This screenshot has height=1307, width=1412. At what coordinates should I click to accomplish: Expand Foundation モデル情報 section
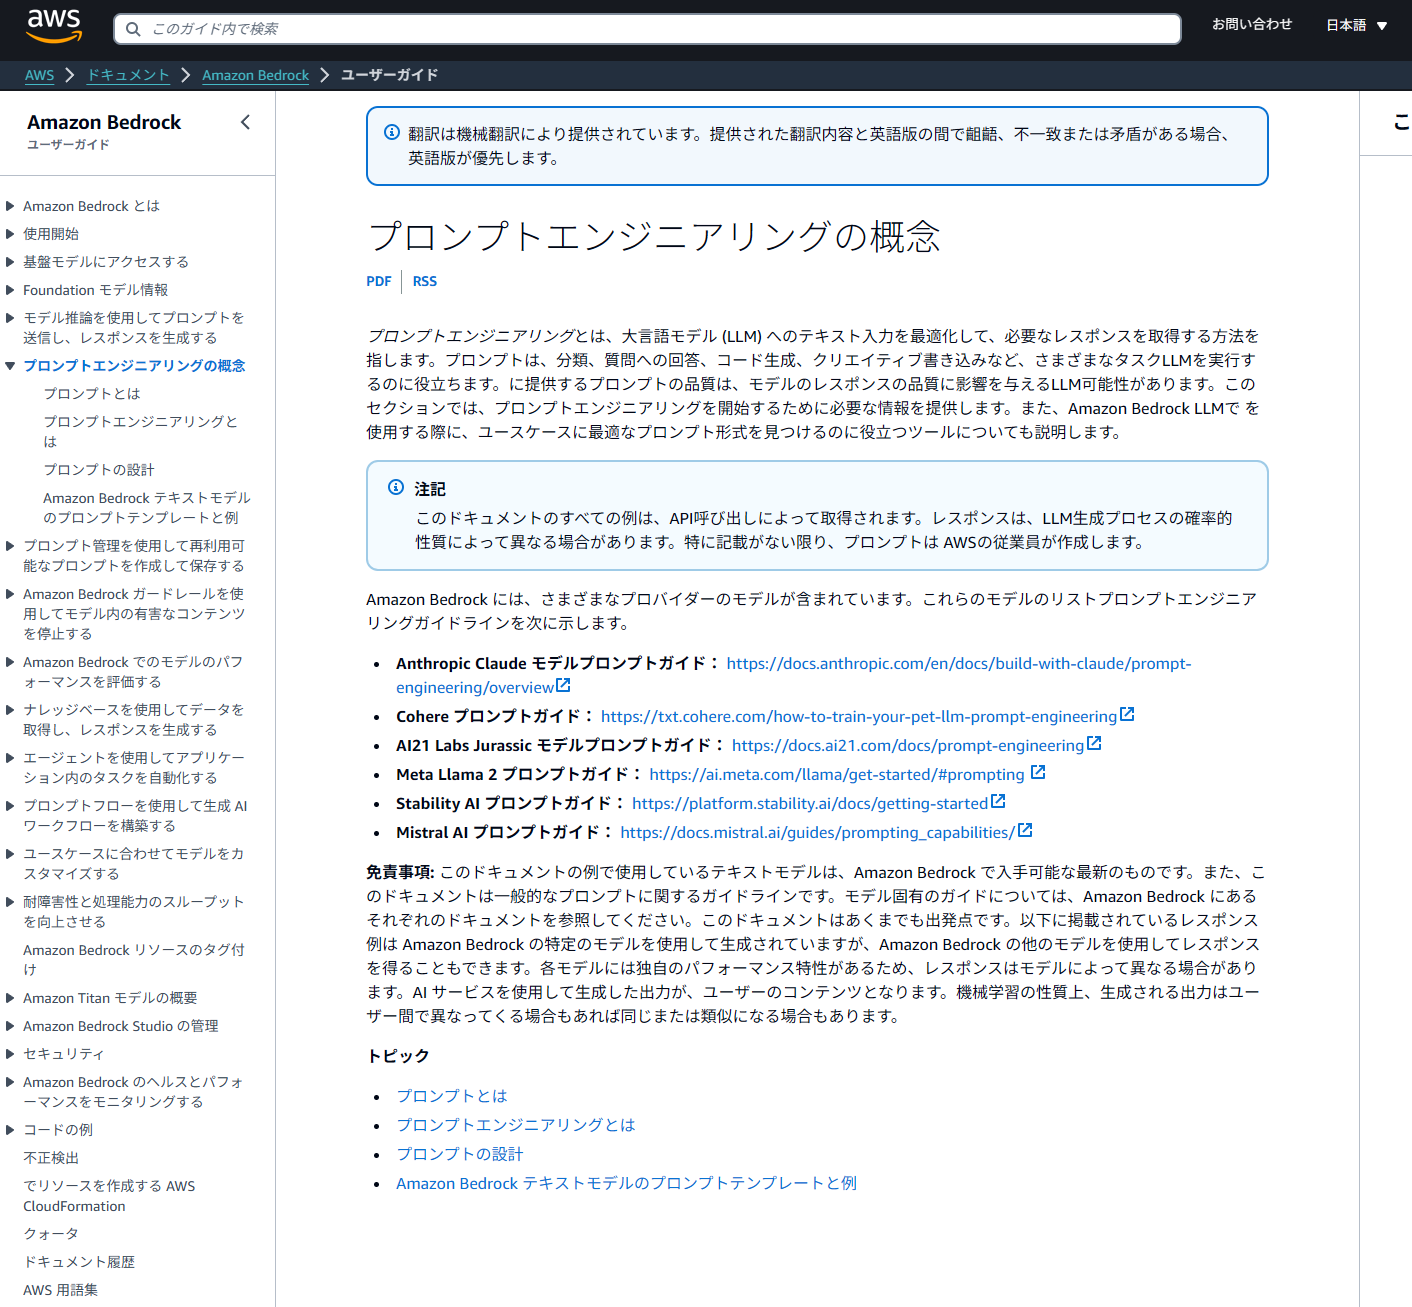[x=10, y=290]
